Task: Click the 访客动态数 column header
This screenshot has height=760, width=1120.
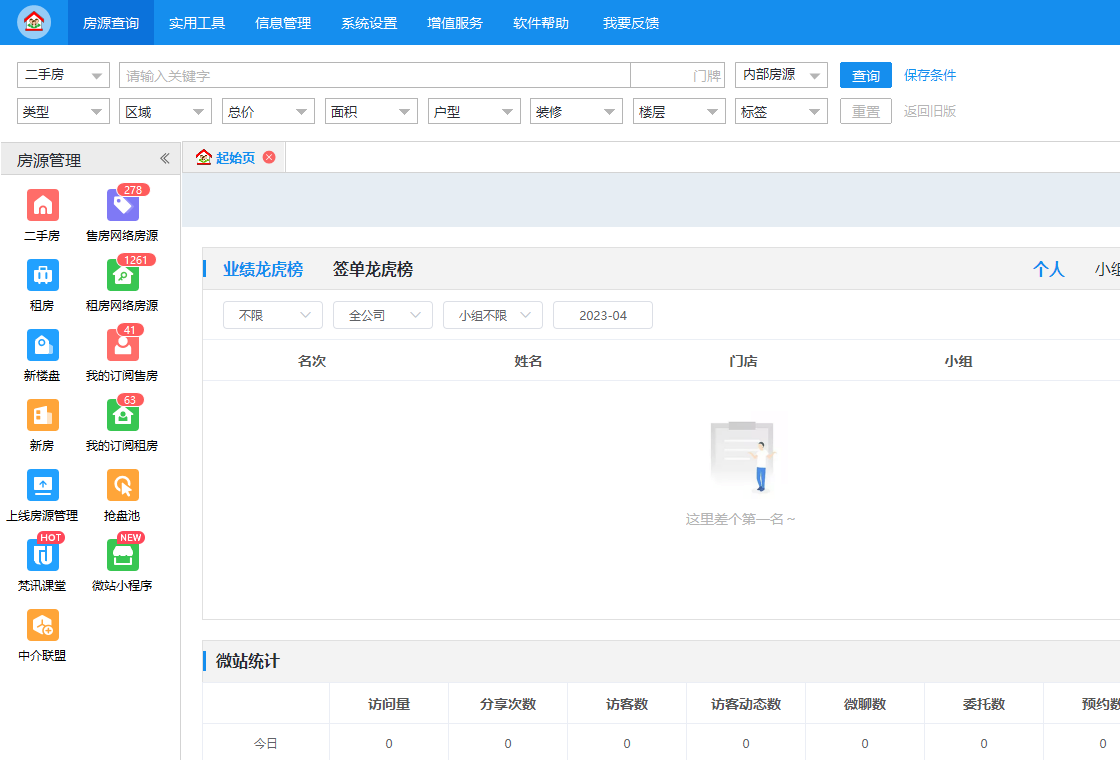Action: (x=746, y=704)
